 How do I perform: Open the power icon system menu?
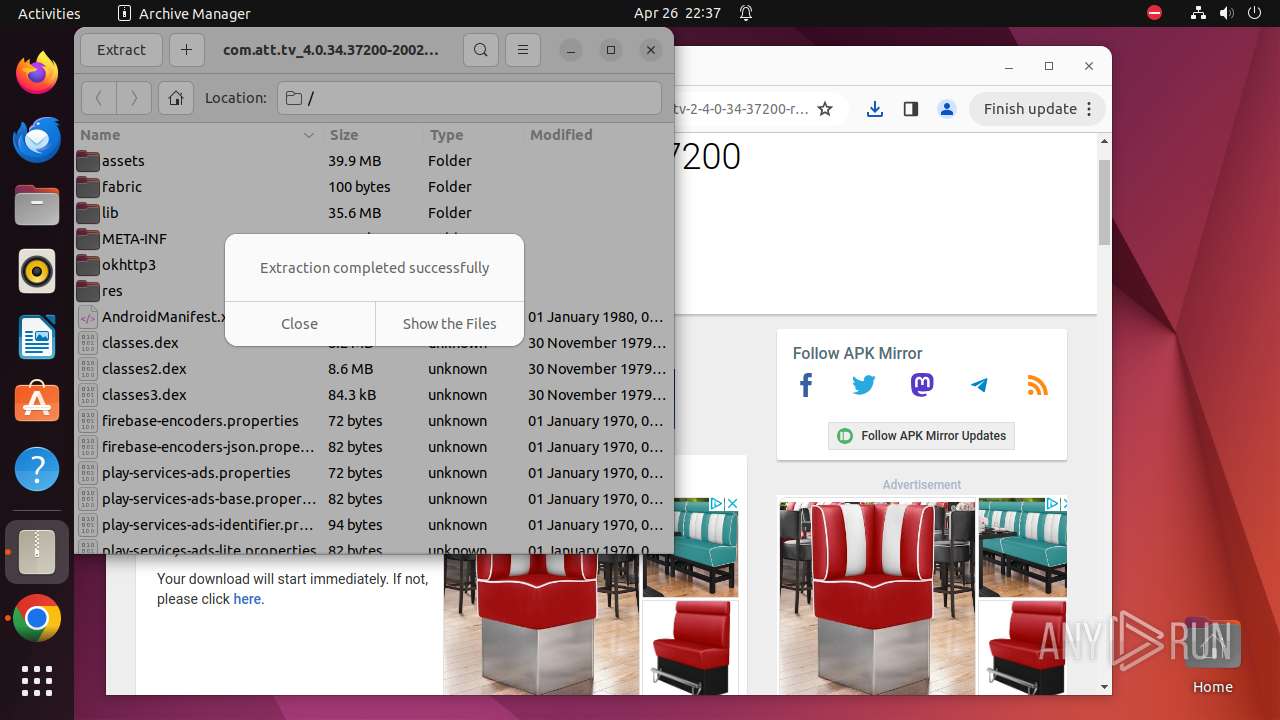pyautogui.click(x=1255, y=13)
